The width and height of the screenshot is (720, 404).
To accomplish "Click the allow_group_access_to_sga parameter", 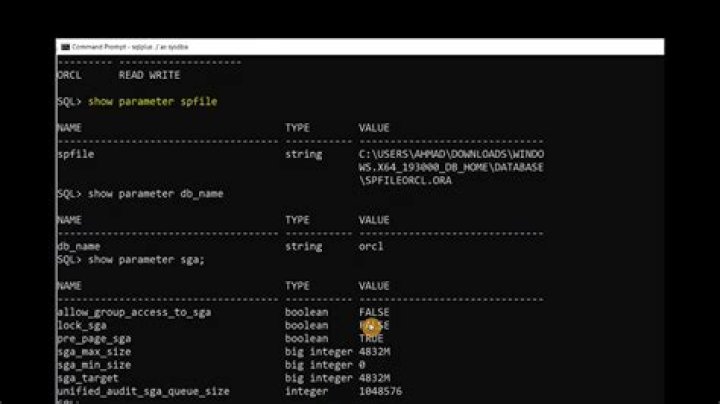I will [x=134, y=313].
